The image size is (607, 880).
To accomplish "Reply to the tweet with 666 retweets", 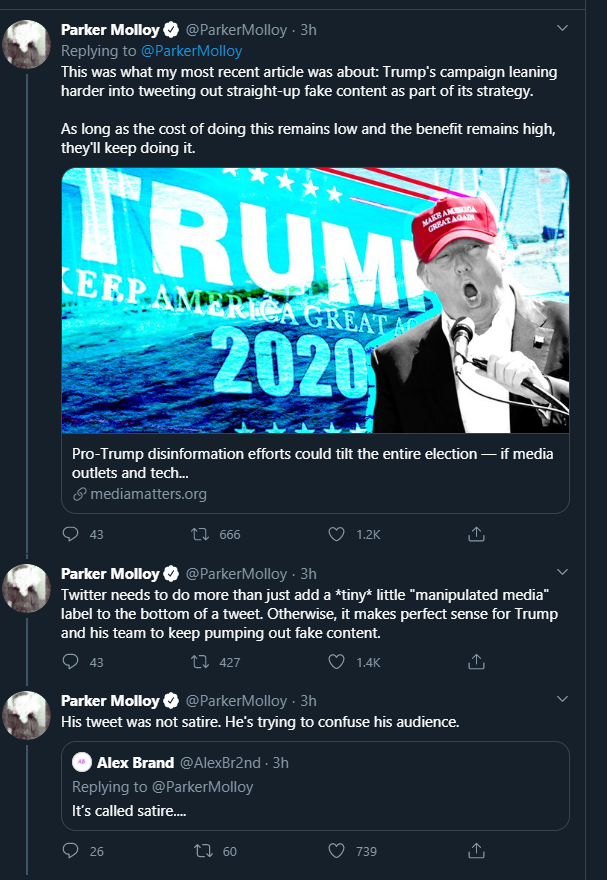I will (x=70, y=534).
